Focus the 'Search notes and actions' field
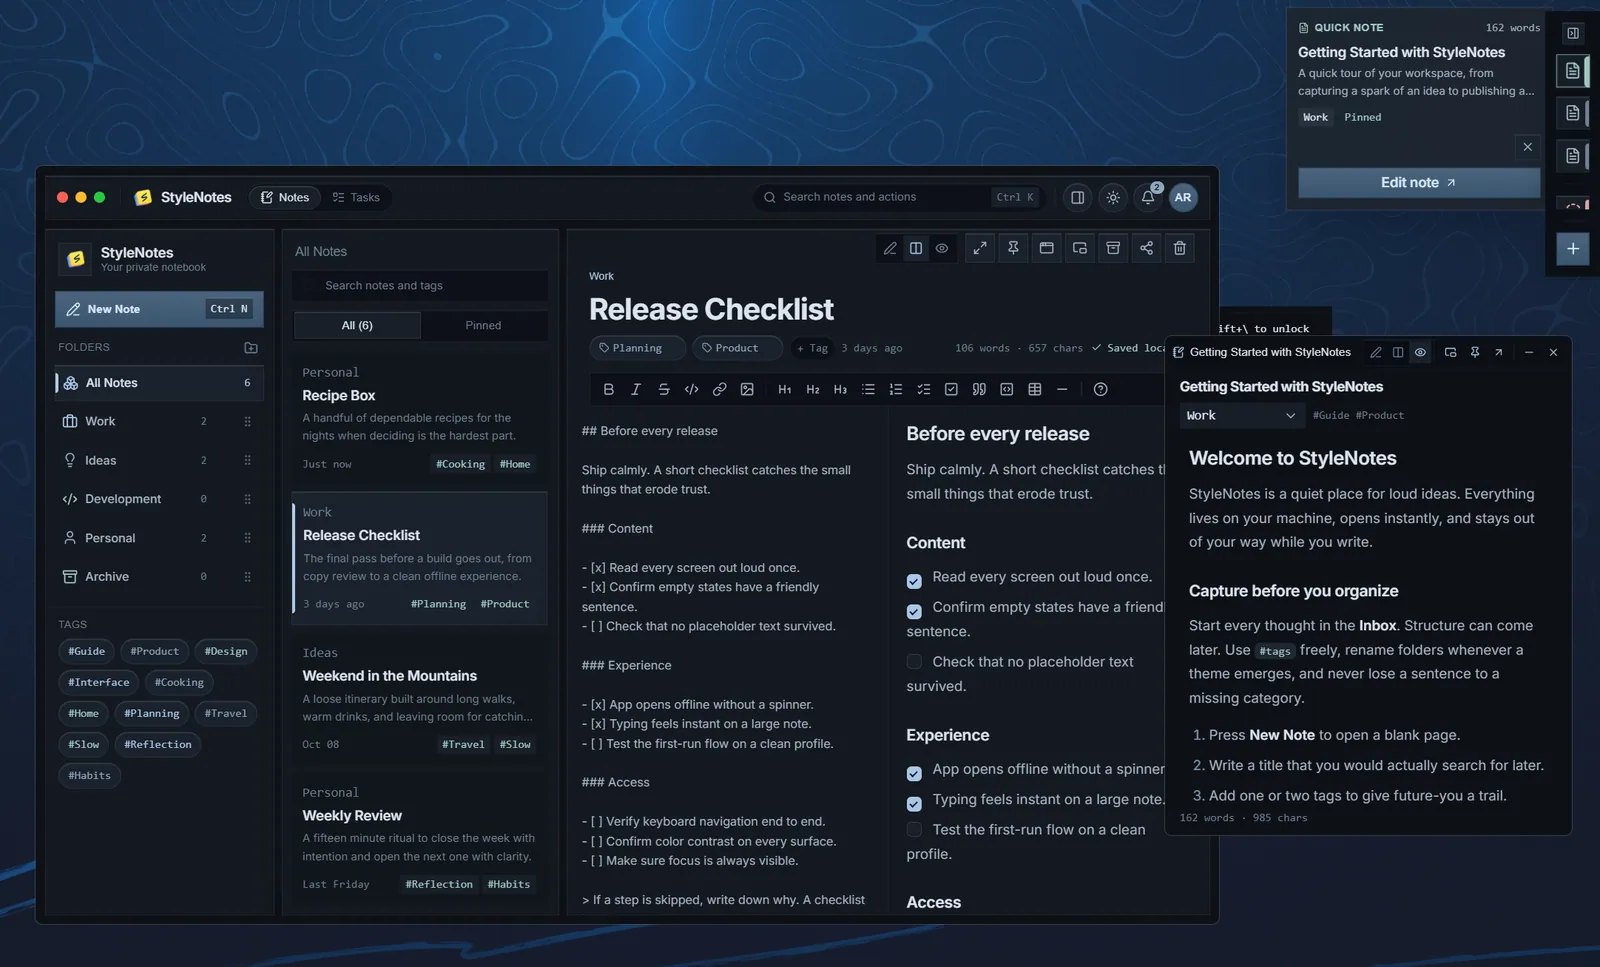1600x967 pixels. 899,197
